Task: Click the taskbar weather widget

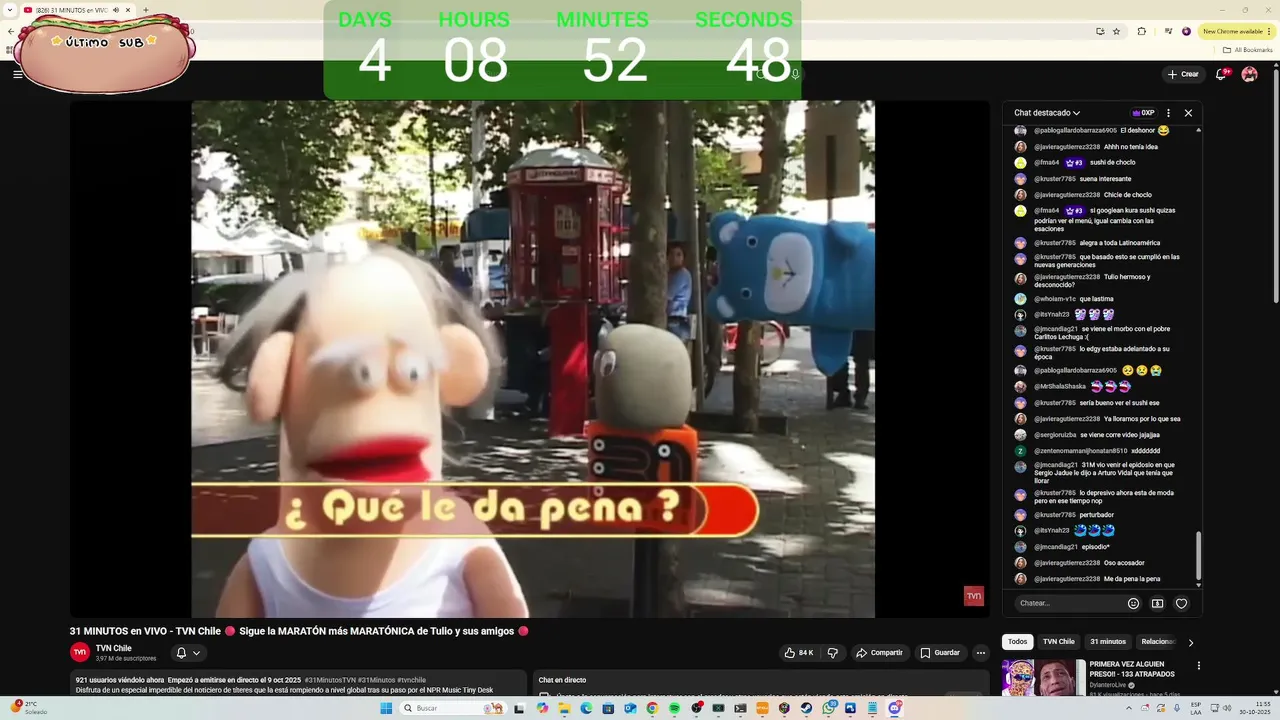Action: (28, 708)
